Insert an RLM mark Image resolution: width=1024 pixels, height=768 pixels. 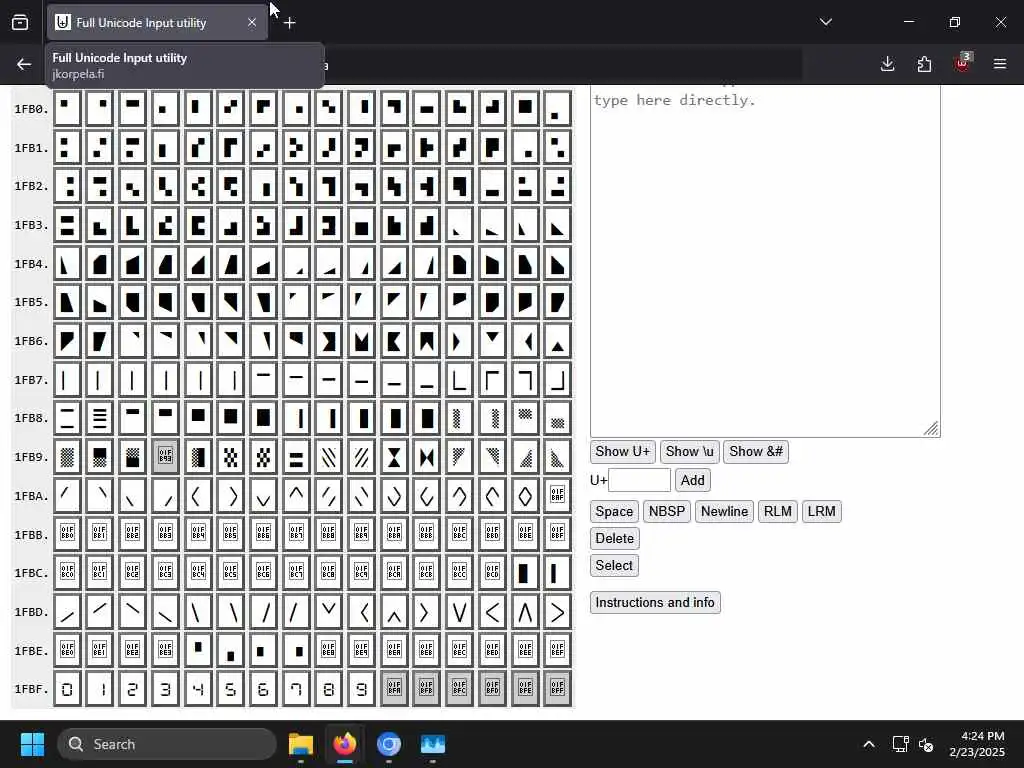[x=777, y=511]
